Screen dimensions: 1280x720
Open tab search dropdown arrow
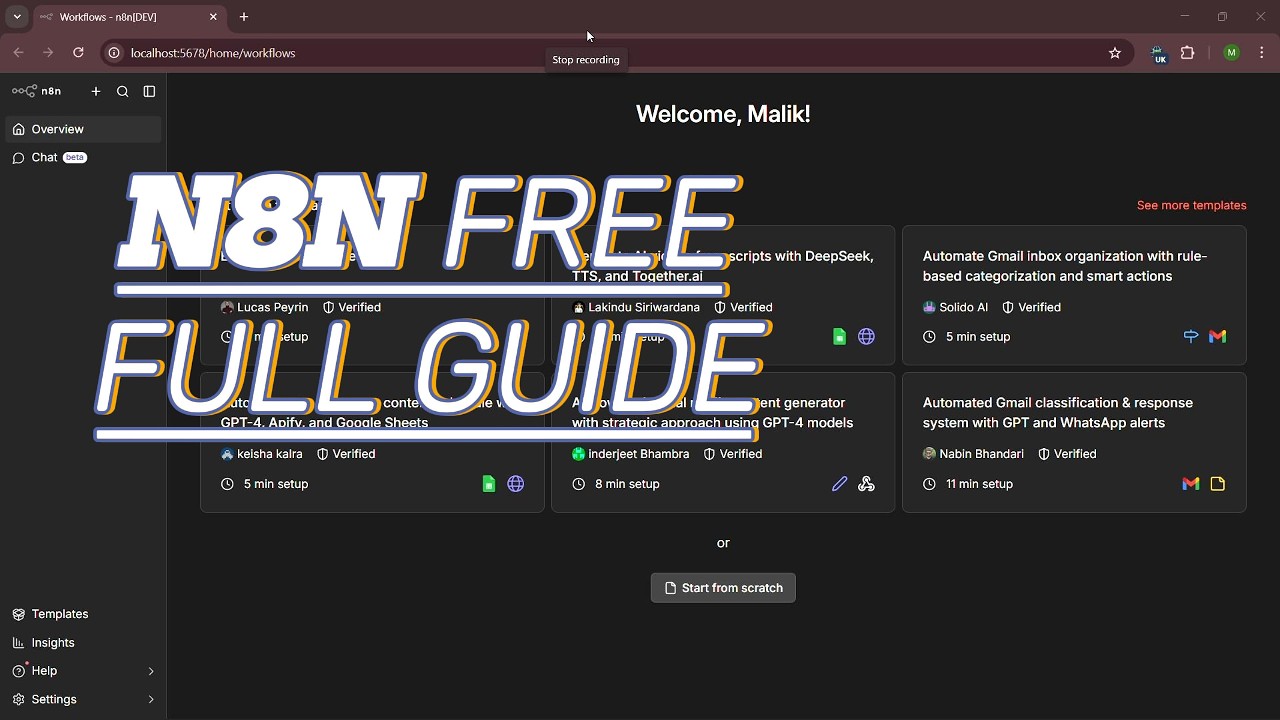(x=17, y=17)
